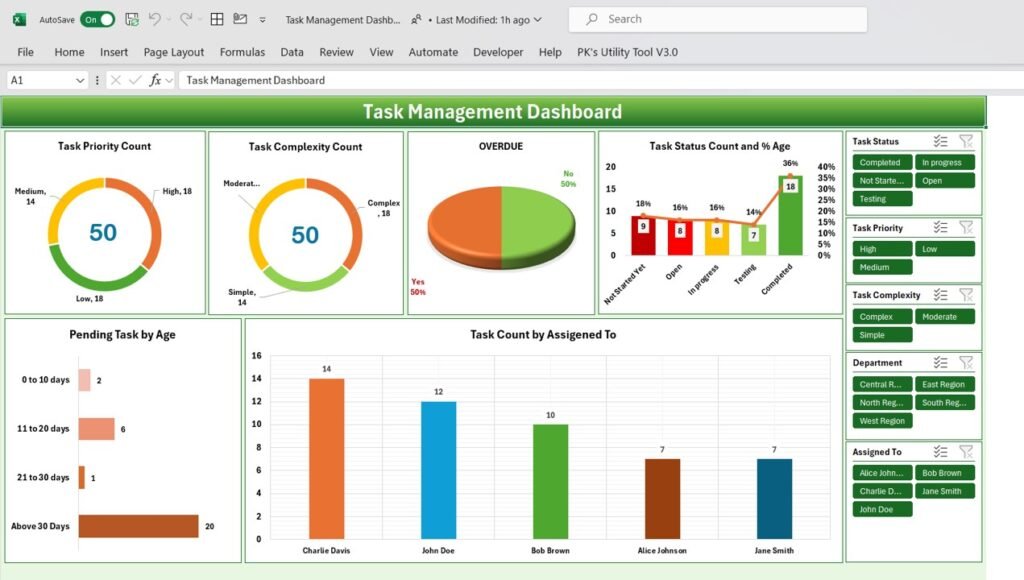
Task: Click the Undo icon
Action: [154, 18]
